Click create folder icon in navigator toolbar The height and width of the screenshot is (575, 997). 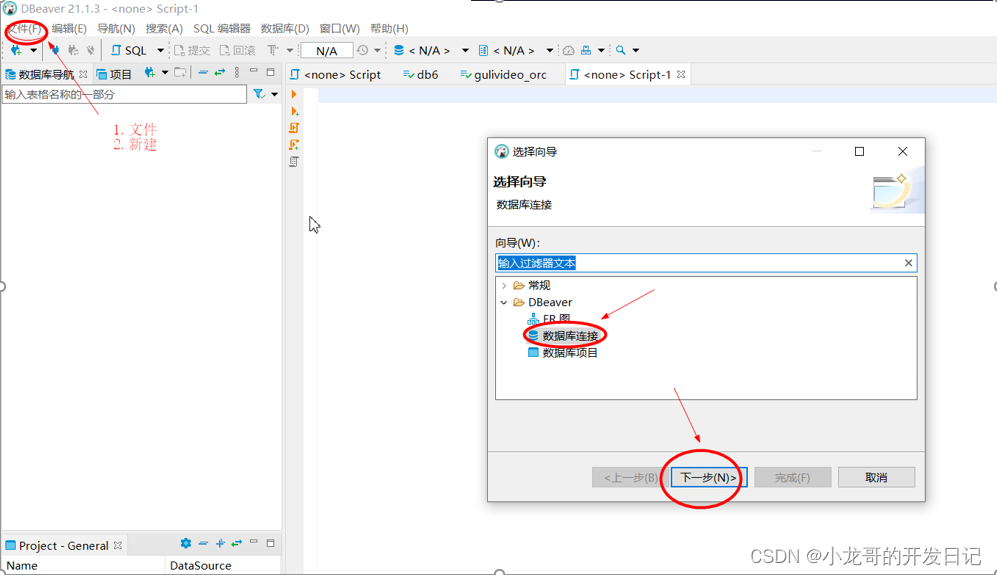[181, 73]
